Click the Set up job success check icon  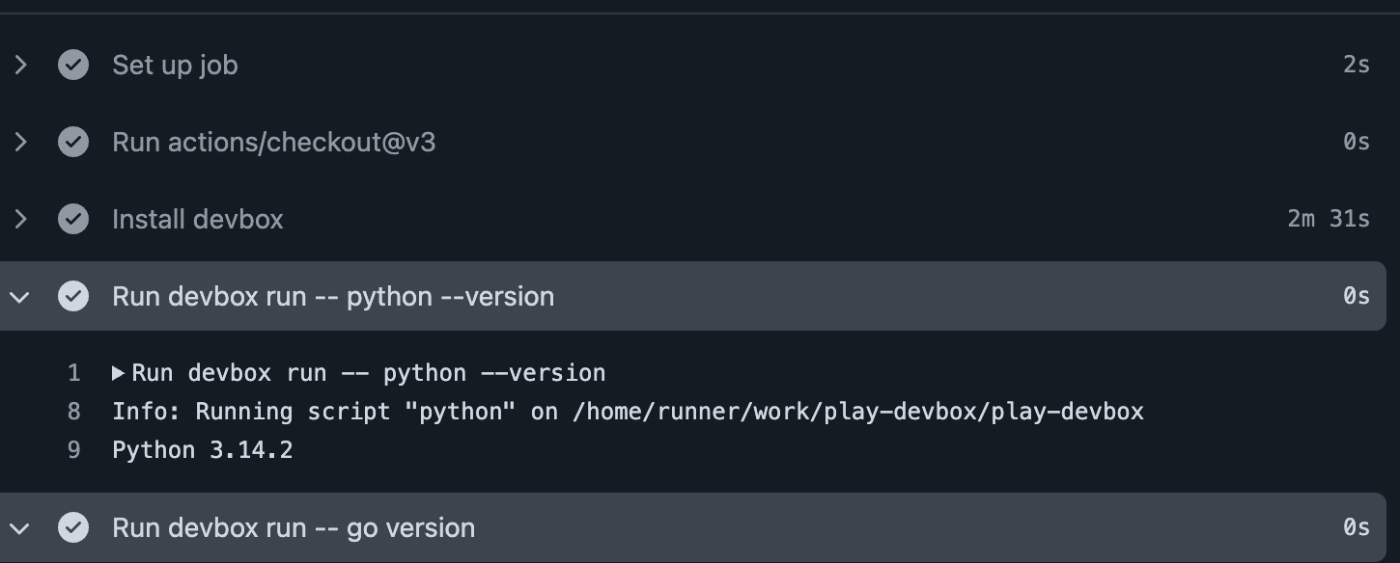click(73, 65)
